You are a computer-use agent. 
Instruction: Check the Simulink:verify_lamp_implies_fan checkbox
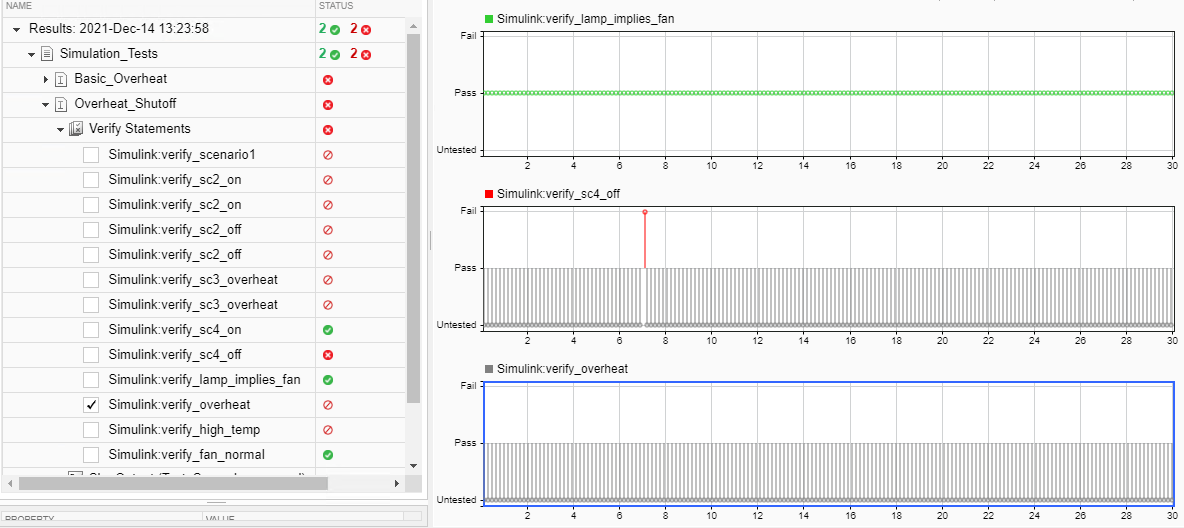click(91, 380)
